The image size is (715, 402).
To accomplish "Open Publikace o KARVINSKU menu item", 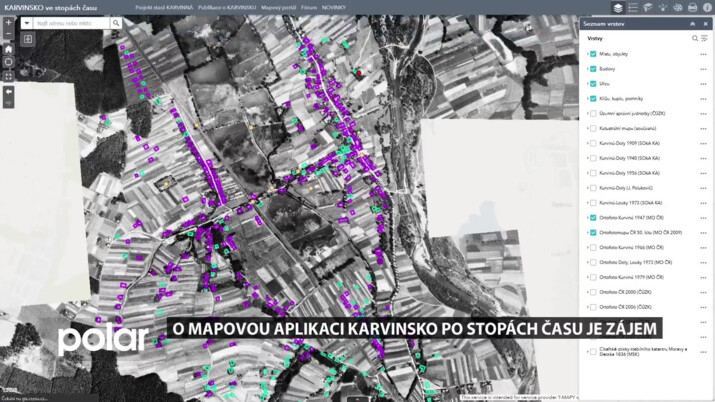I will (x=226, y=7).
